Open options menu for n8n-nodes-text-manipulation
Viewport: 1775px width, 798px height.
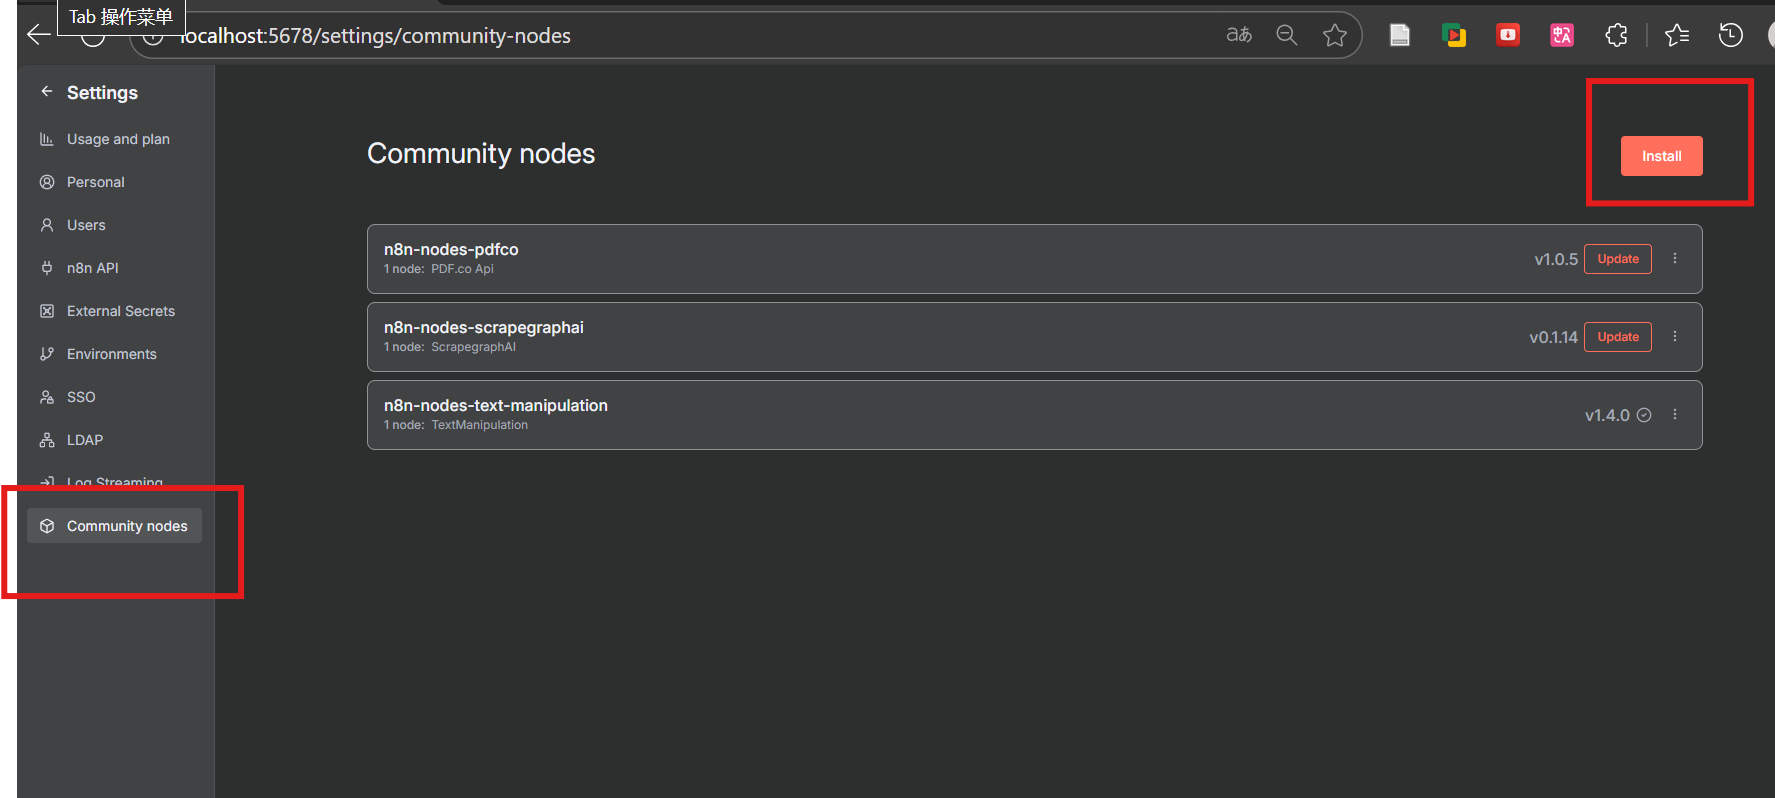(x=1675, y=414)
